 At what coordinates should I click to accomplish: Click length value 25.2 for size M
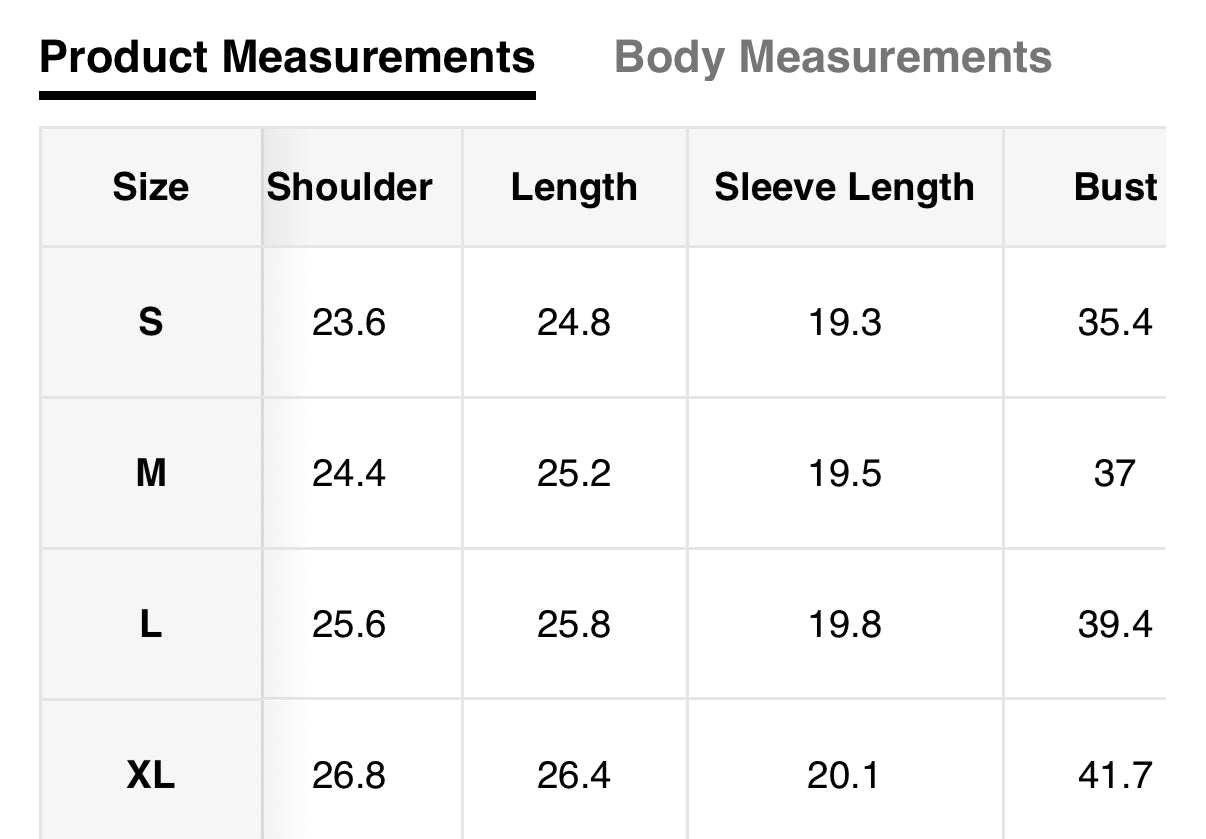point(574,473)
